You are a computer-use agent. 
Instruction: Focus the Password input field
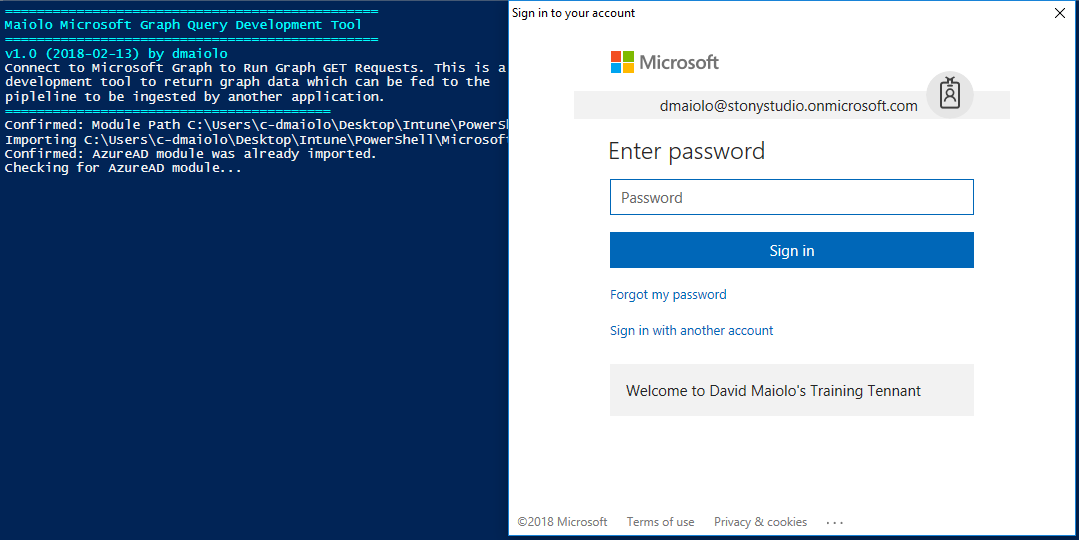(x=791, y=197)
